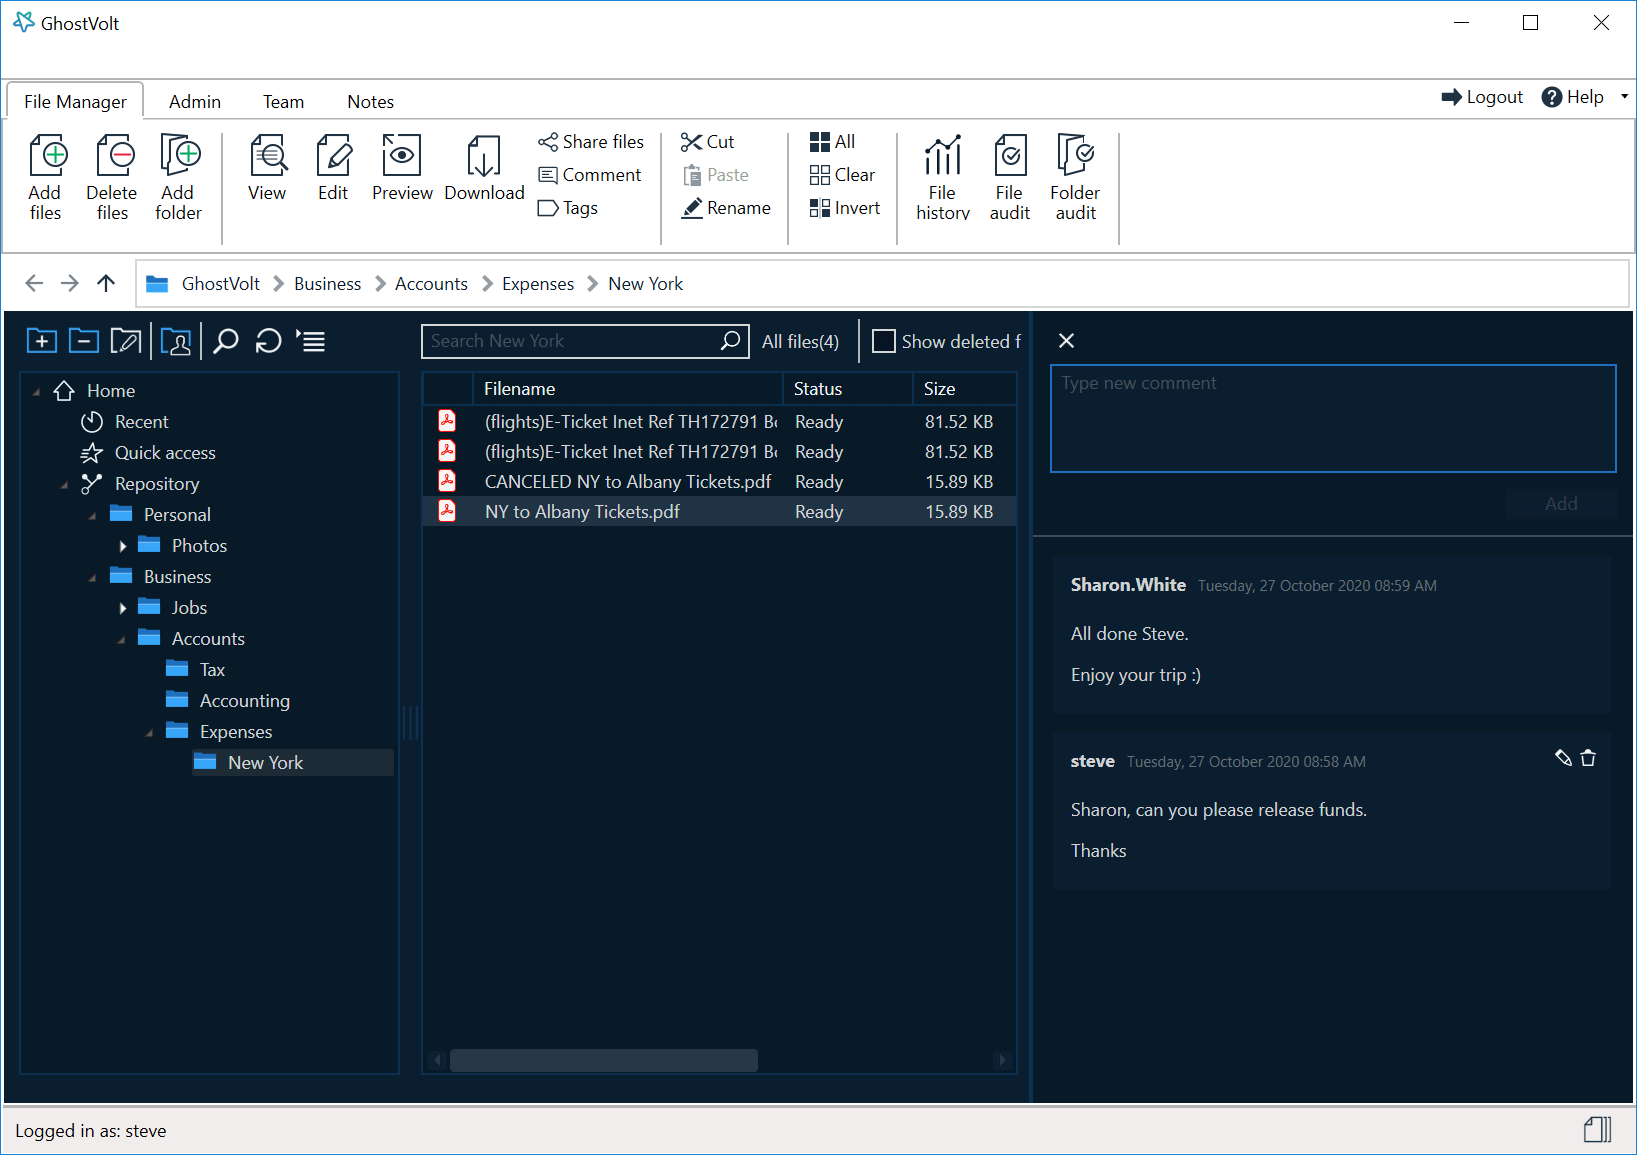Click the edit pencil on steve's comment
The image size is (1637, 1155).
[x=1563, y=758]
